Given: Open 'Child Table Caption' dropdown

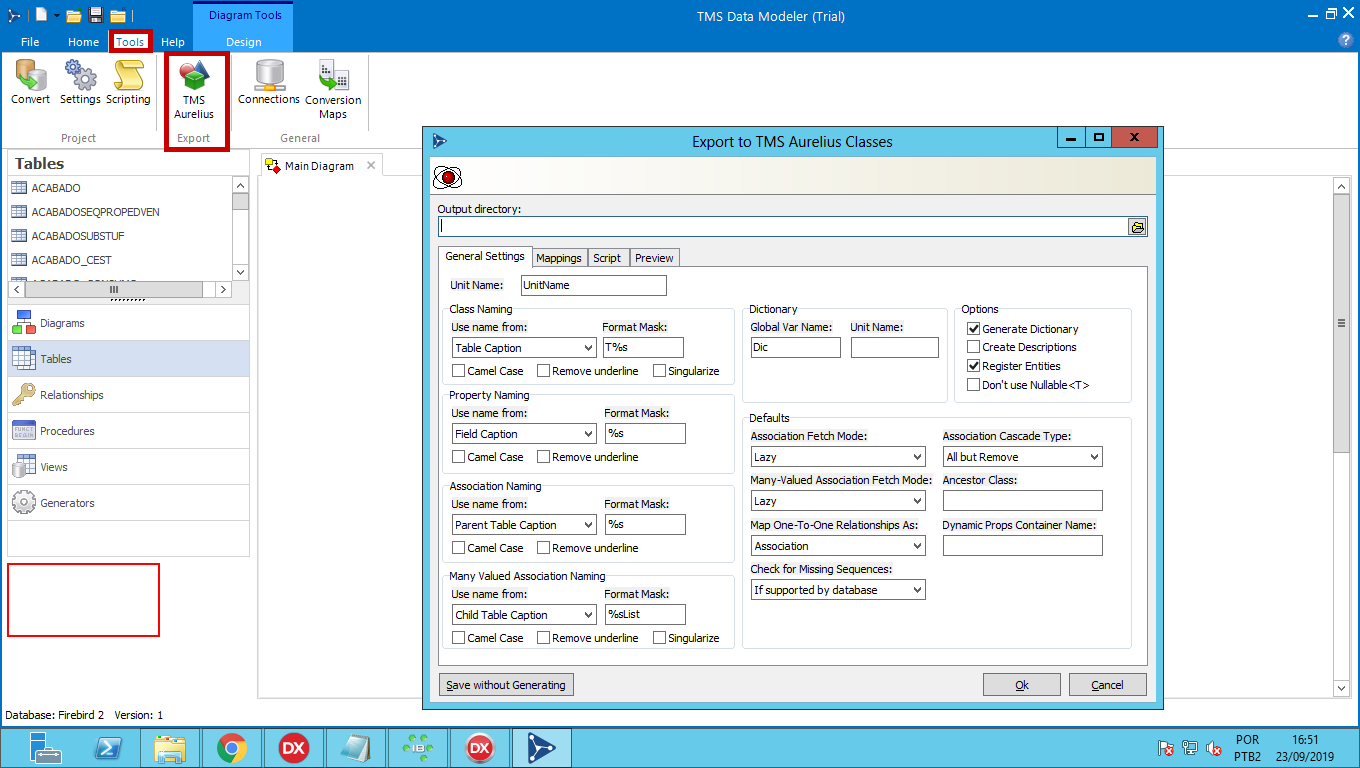Looking at the screenshot, I should 525,615.
